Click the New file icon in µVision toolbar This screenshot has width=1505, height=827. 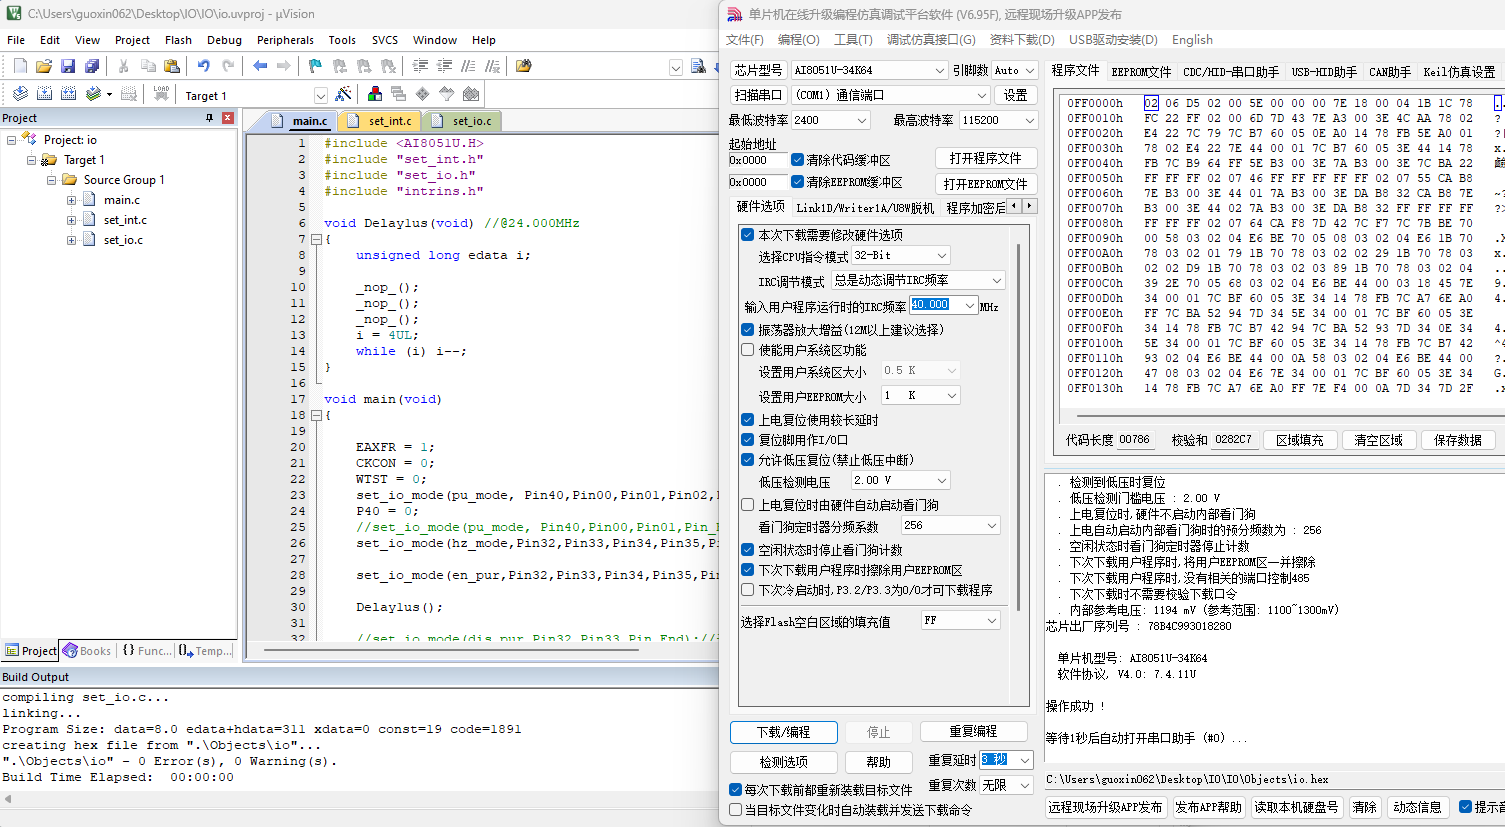(20, 66)
